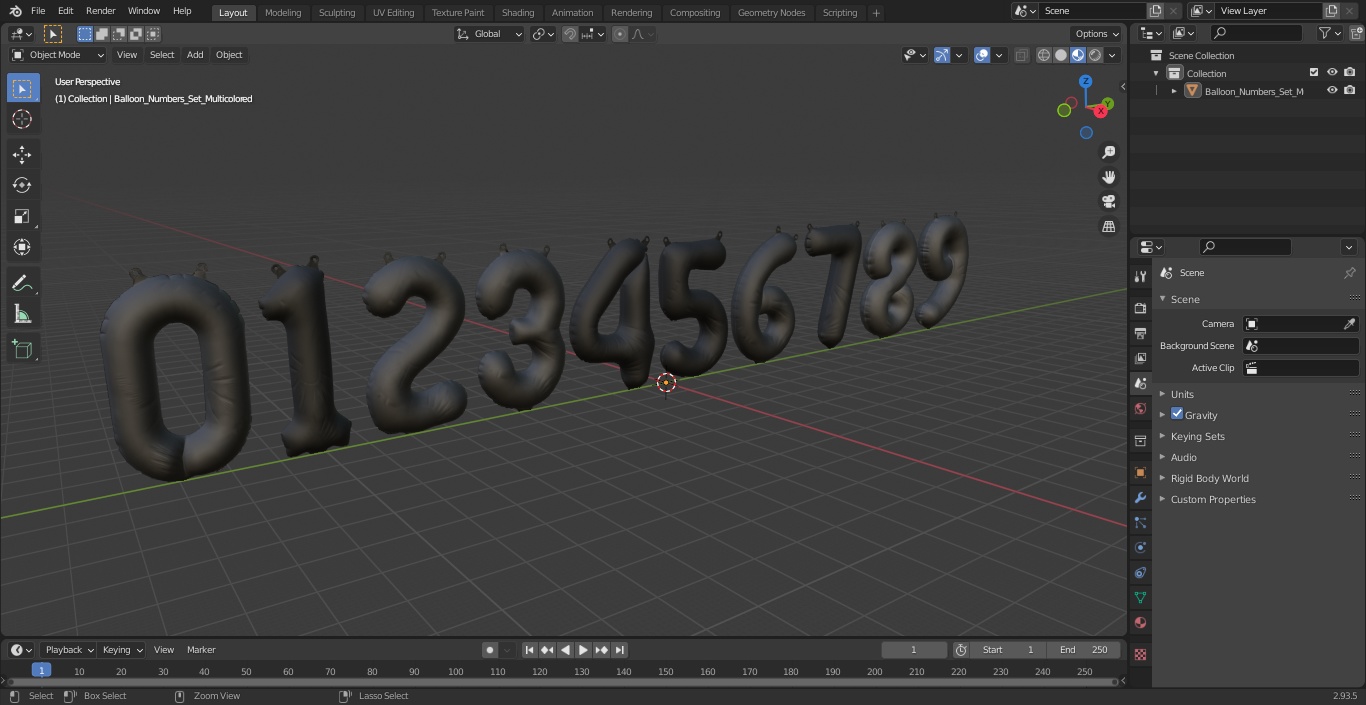Open the File menu

(38, 11)
